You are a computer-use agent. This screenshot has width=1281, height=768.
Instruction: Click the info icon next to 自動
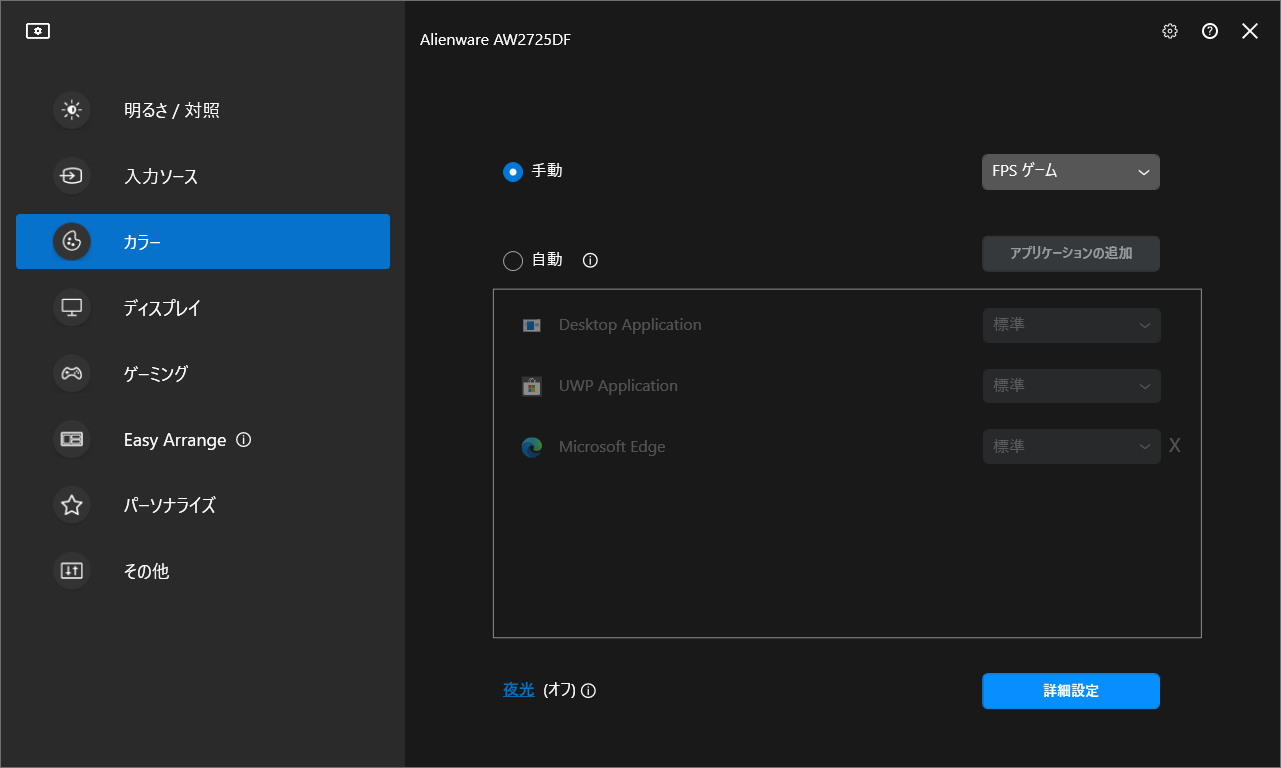pos(590,260)
